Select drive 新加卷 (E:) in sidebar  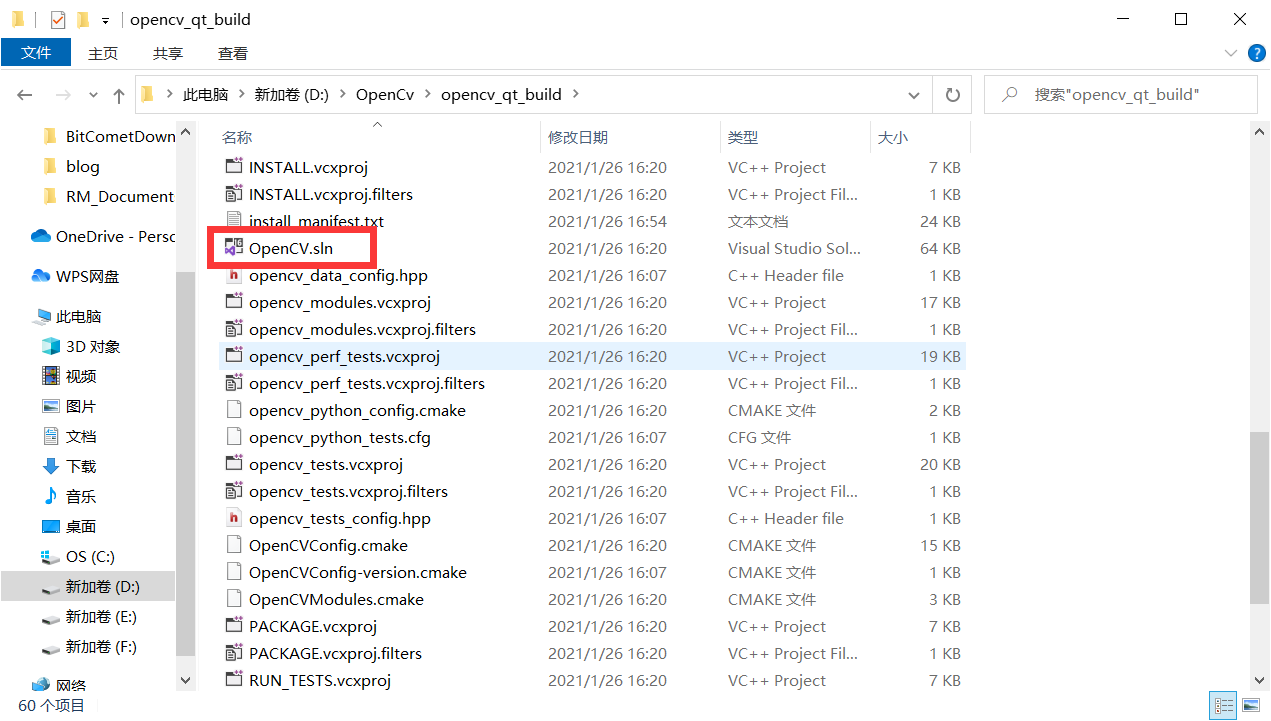pos(89,617)
